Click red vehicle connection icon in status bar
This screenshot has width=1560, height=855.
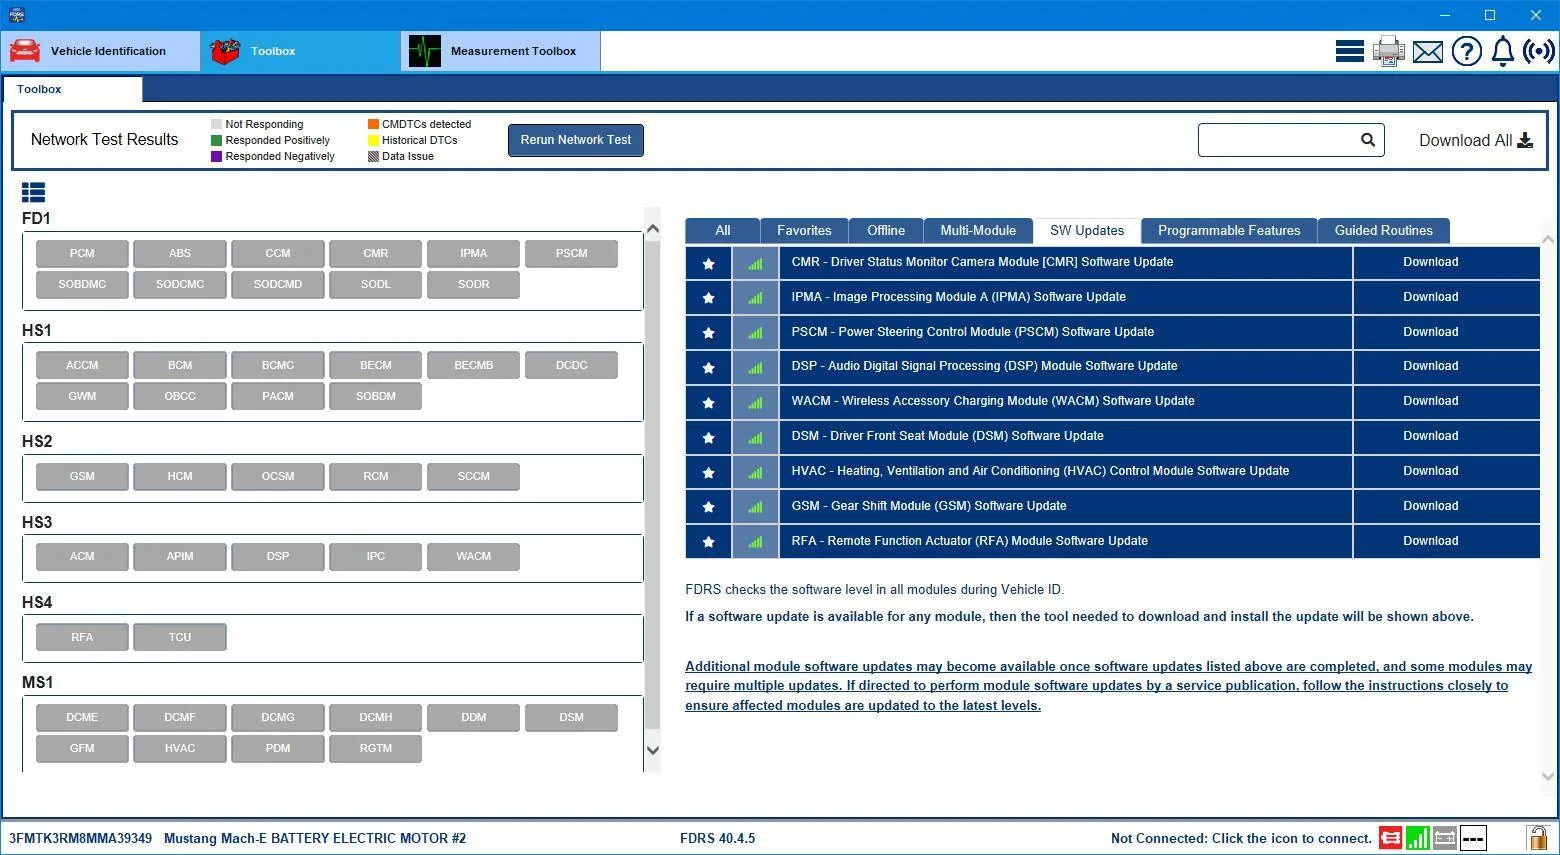pos(1390,838)
